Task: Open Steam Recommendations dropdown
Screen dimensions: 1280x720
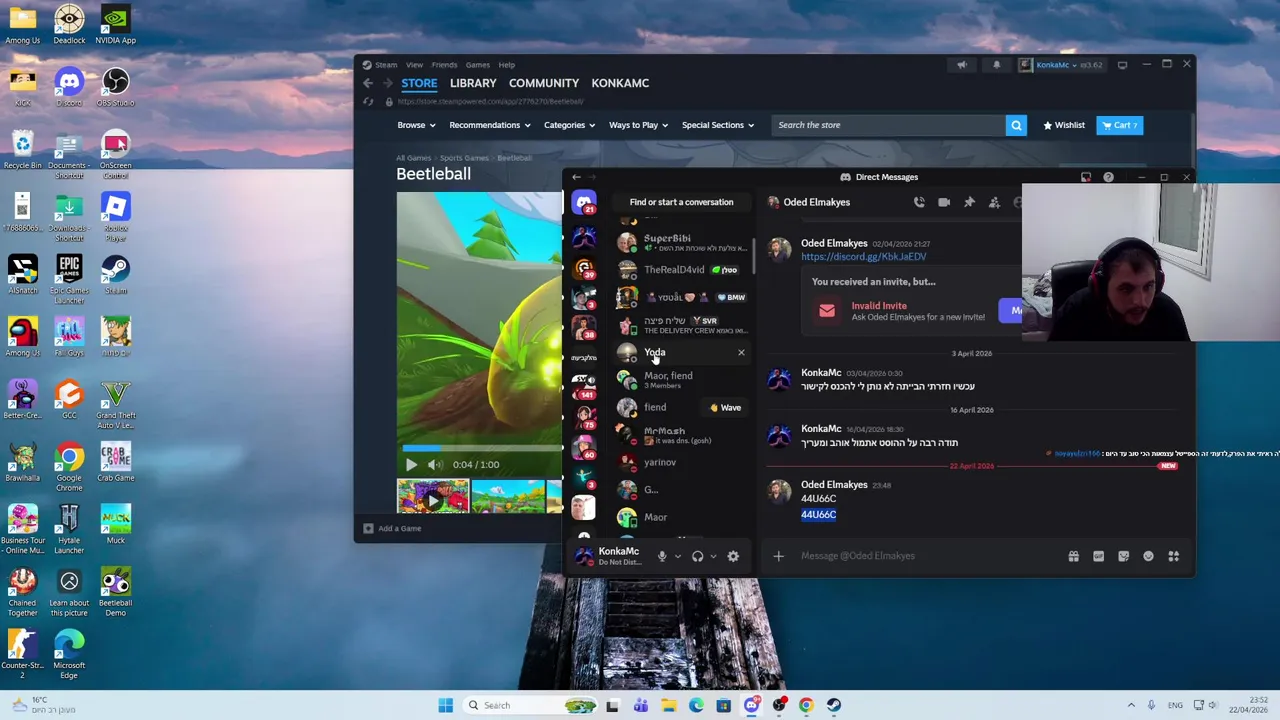Action: 490,125
